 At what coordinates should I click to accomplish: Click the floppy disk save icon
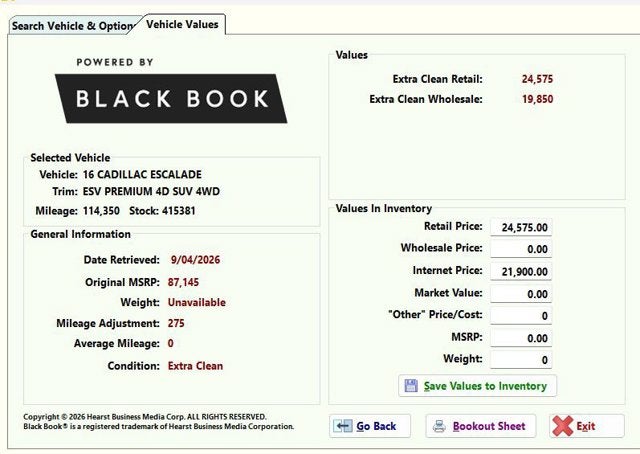[411, 386]
